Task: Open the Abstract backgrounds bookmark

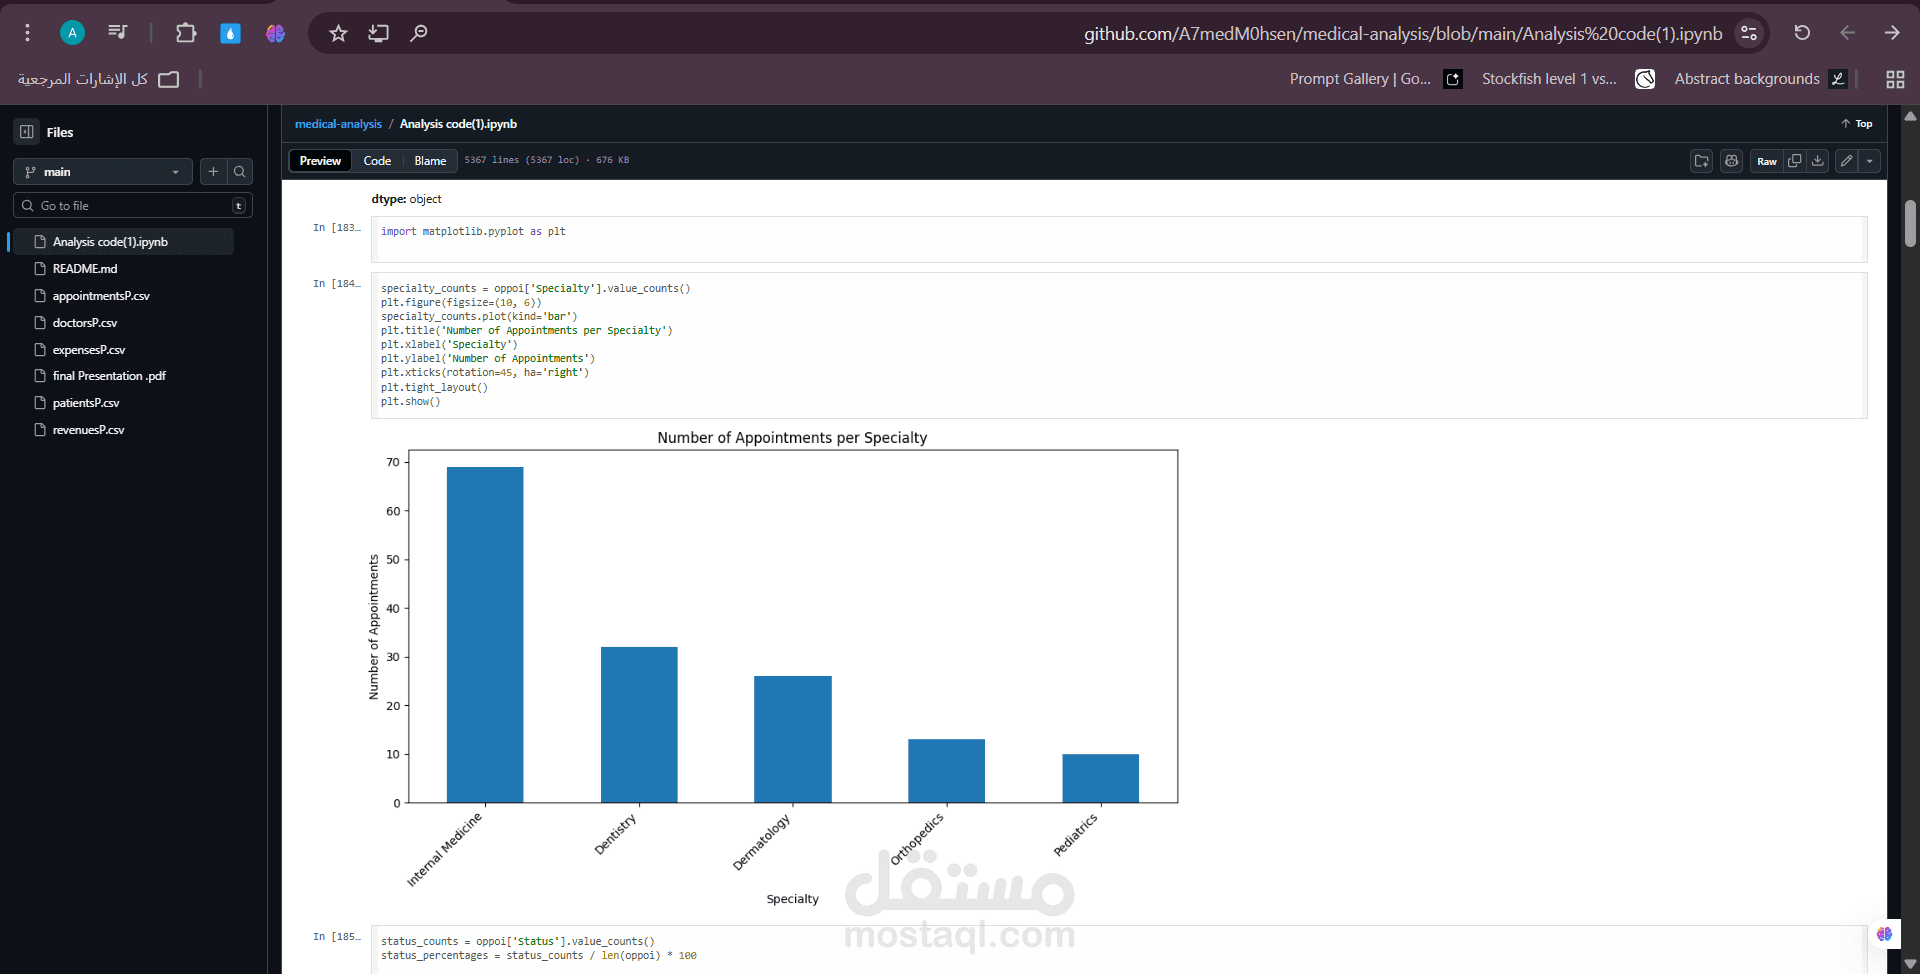Action: (x=1760, y=79)
